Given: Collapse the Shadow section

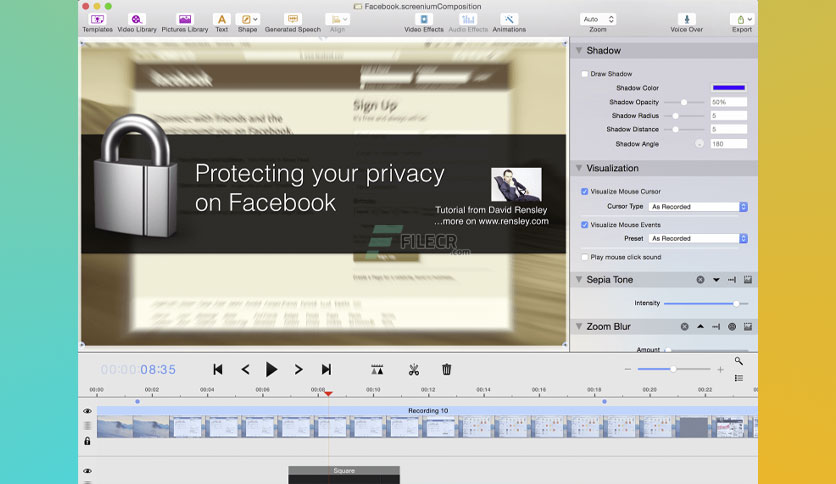Looking at the screenshot, I should (578, 50).
